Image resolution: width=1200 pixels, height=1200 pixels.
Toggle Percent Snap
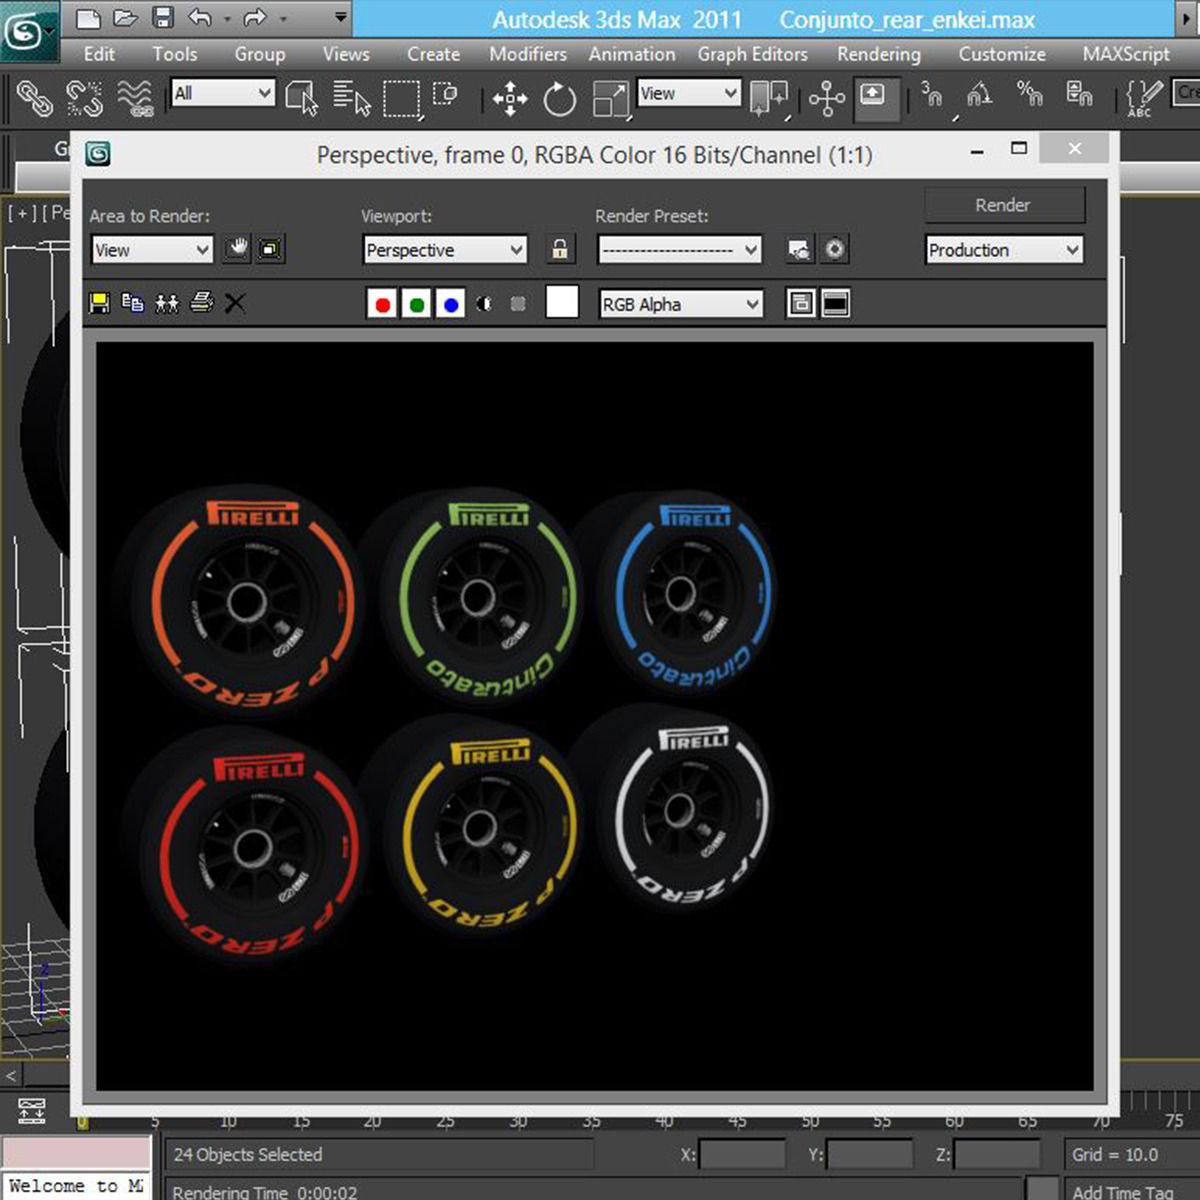click(1029, 96)
